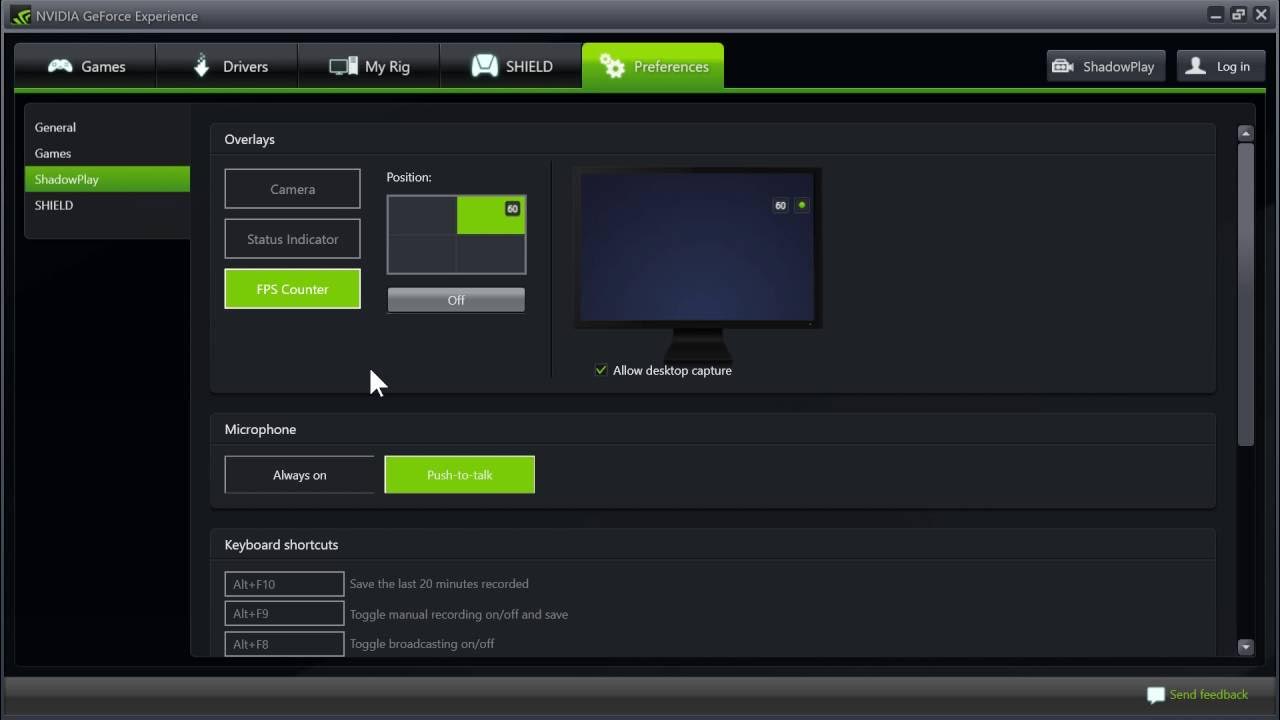Click the Overlays section heading
This screenshot has height=720, width=1280.
pyautogui.click(x=249, y=139)
